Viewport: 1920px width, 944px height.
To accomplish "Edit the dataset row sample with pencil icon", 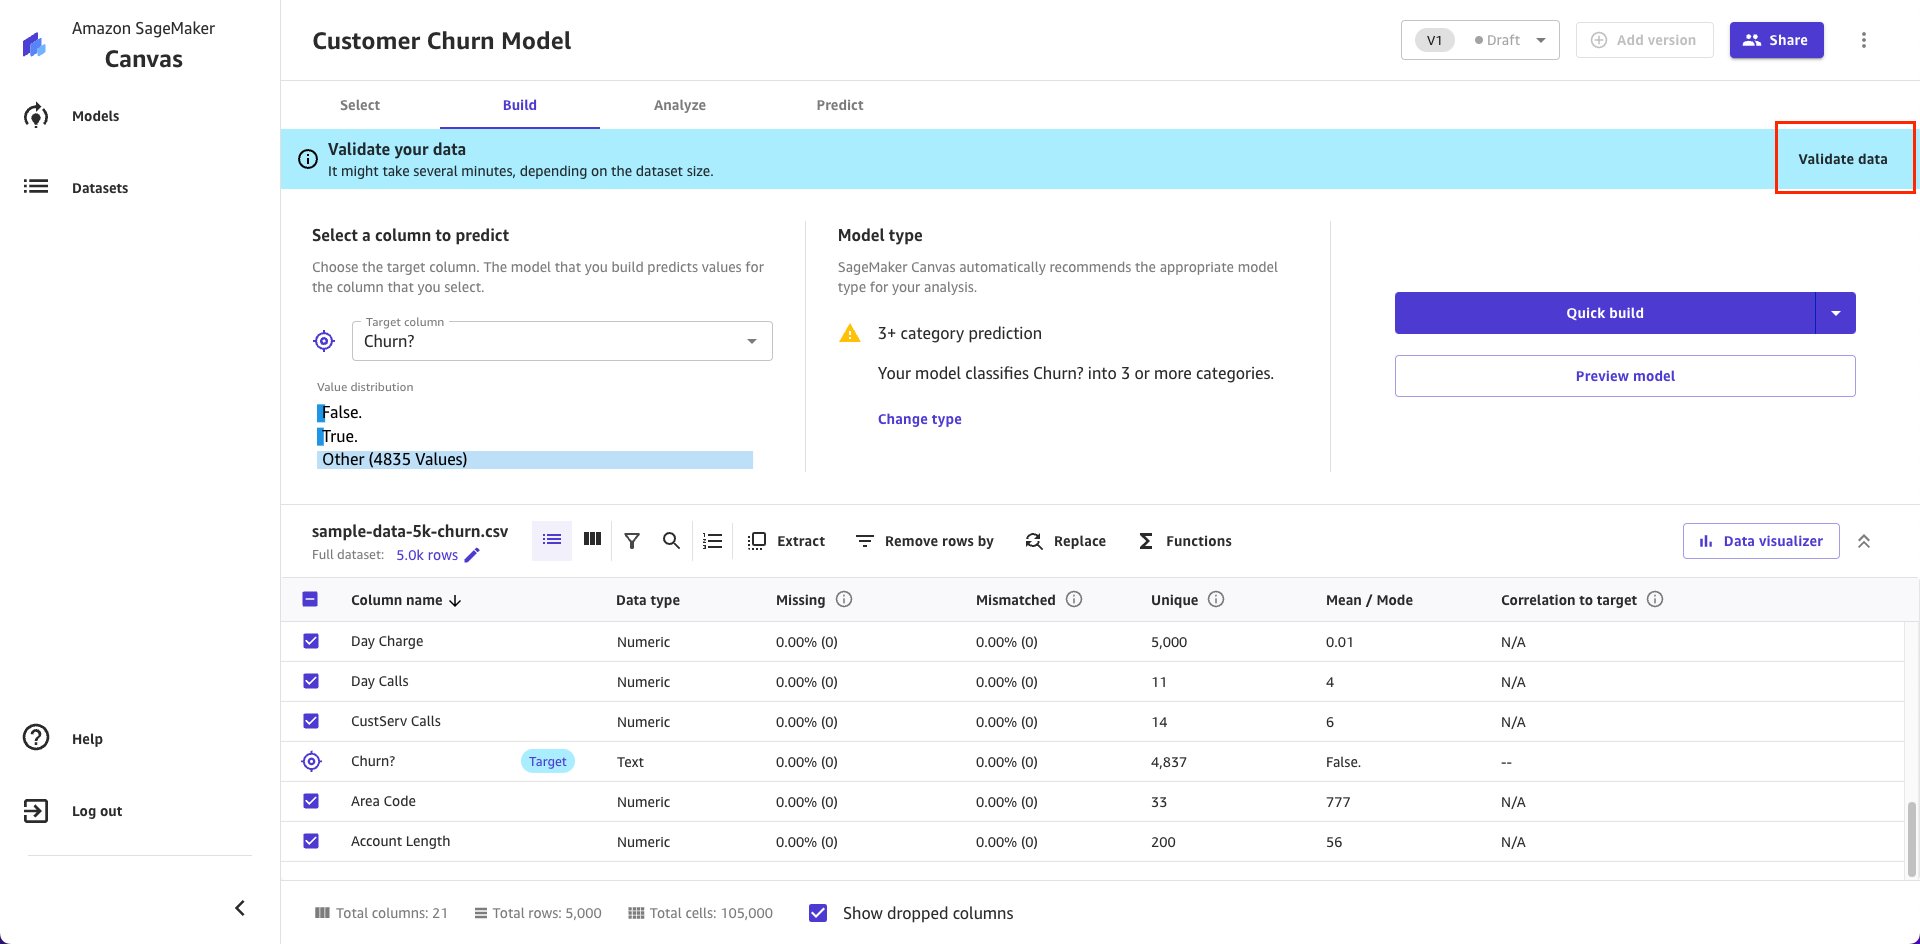I will (472, 555).
